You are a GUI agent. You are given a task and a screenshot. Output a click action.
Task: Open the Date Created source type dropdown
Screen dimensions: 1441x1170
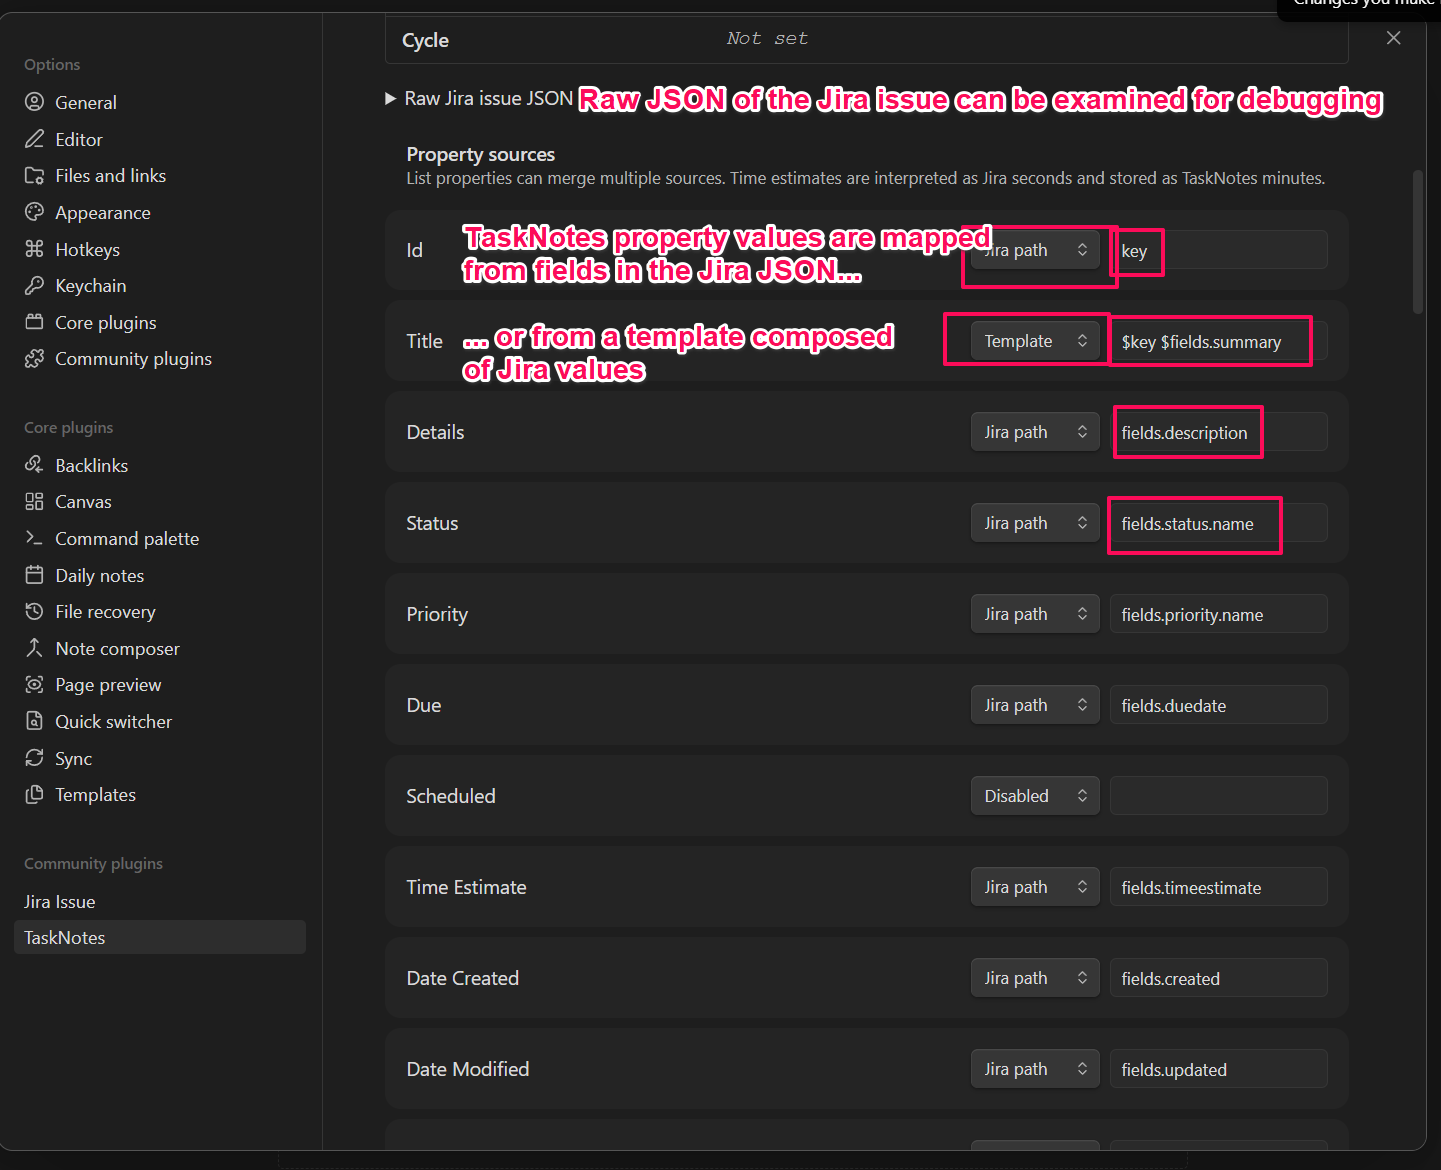pos(1035,978)
